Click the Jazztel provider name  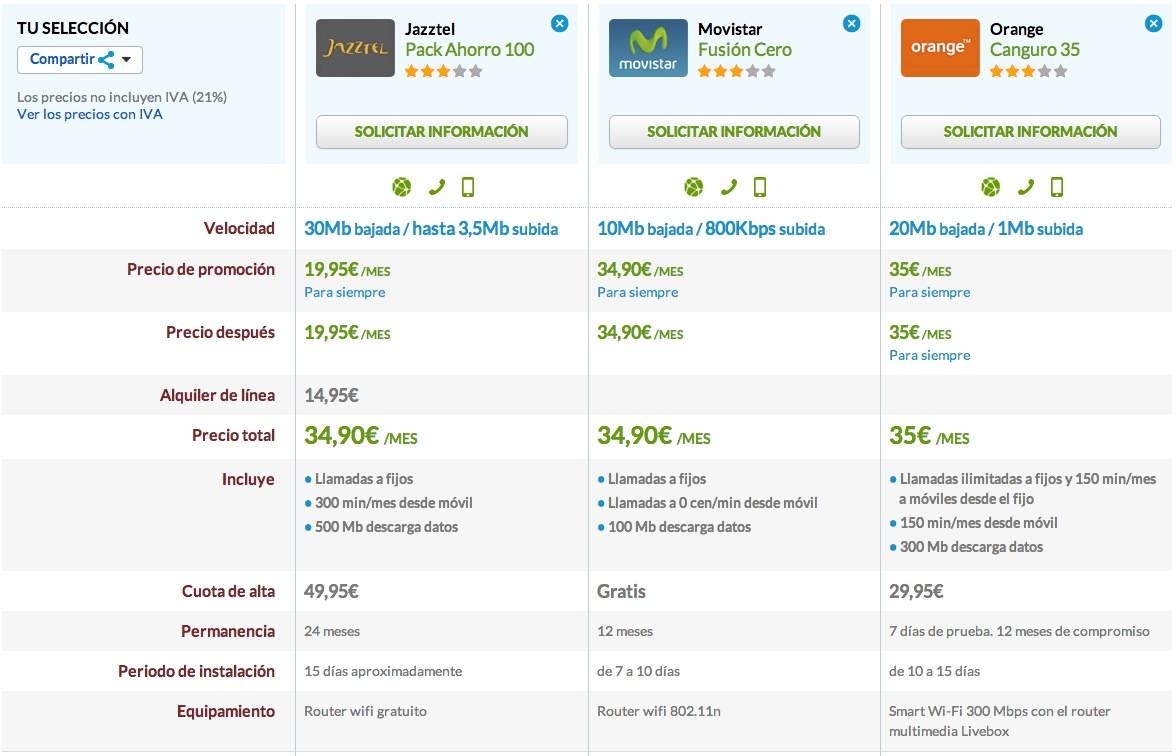click(430, 29)
